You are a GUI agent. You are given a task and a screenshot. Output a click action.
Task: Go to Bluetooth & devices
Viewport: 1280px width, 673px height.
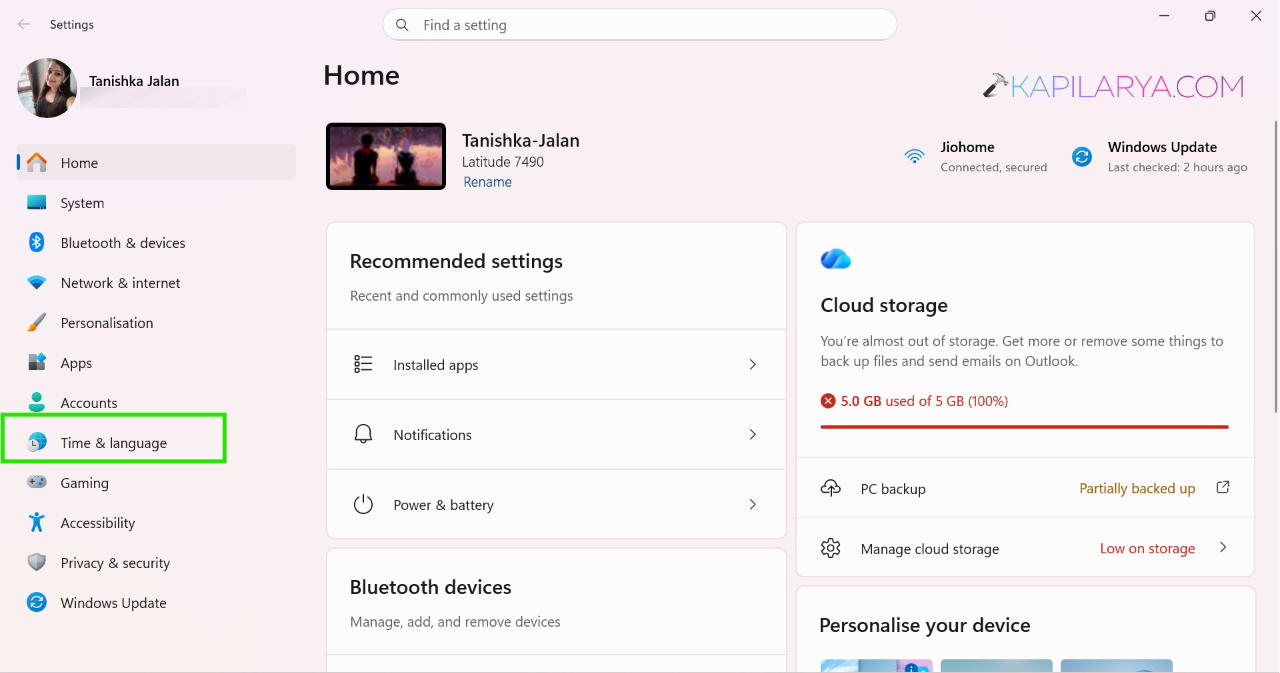pos(156,242)
